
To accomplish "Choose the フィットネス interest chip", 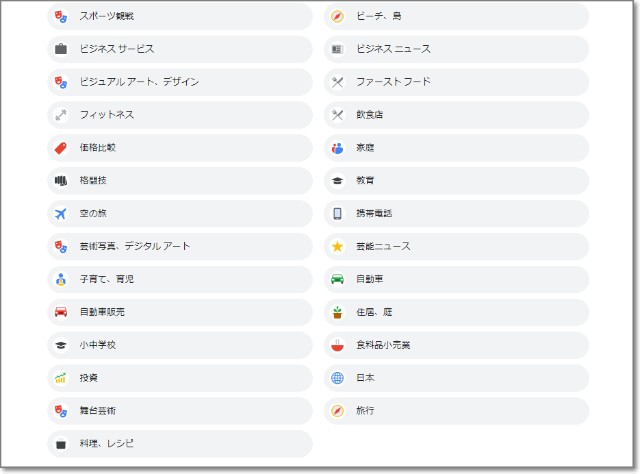I will click(180, 115).
